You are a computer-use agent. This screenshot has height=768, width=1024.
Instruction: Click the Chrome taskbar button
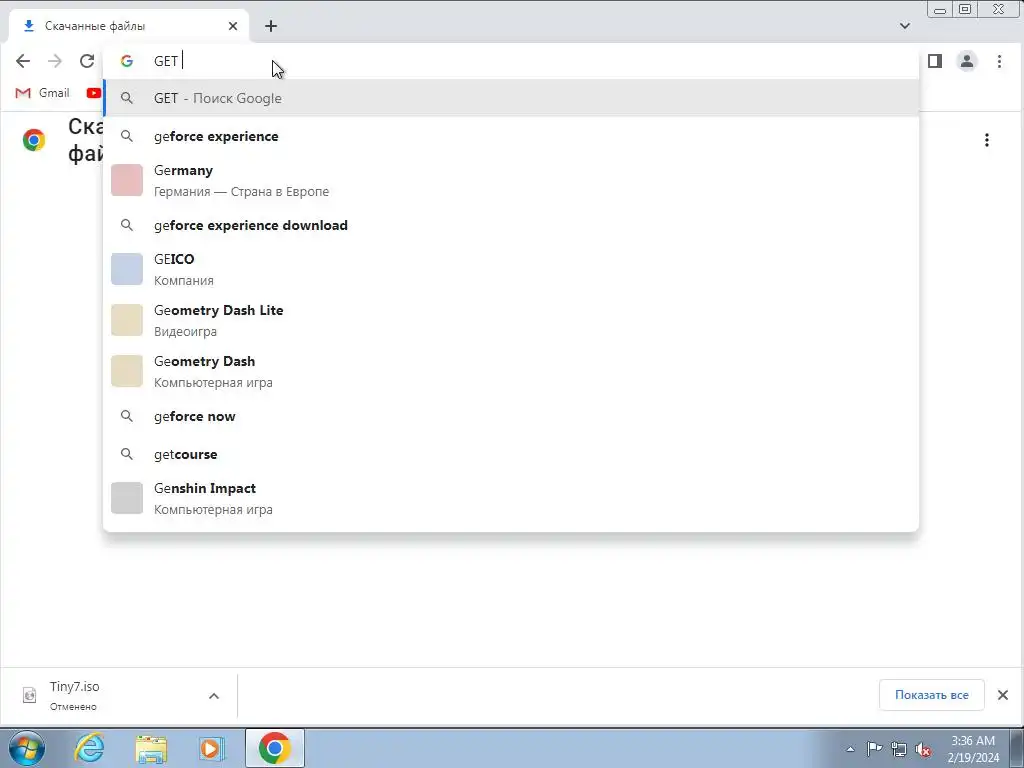tap(275, 748)
